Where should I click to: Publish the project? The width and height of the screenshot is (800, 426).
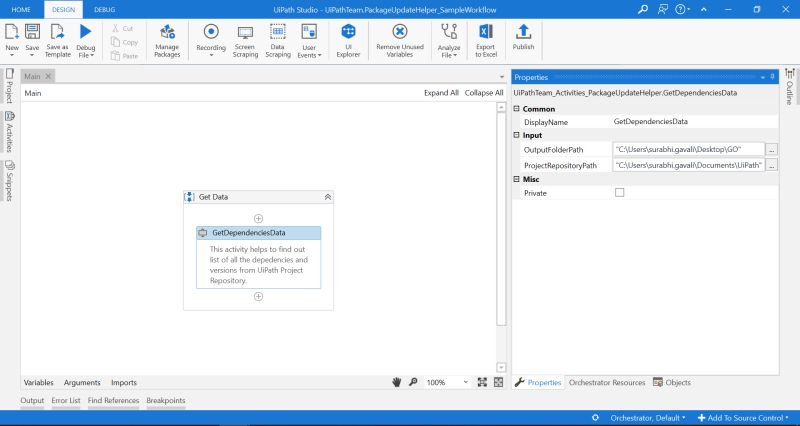[523, 38]
